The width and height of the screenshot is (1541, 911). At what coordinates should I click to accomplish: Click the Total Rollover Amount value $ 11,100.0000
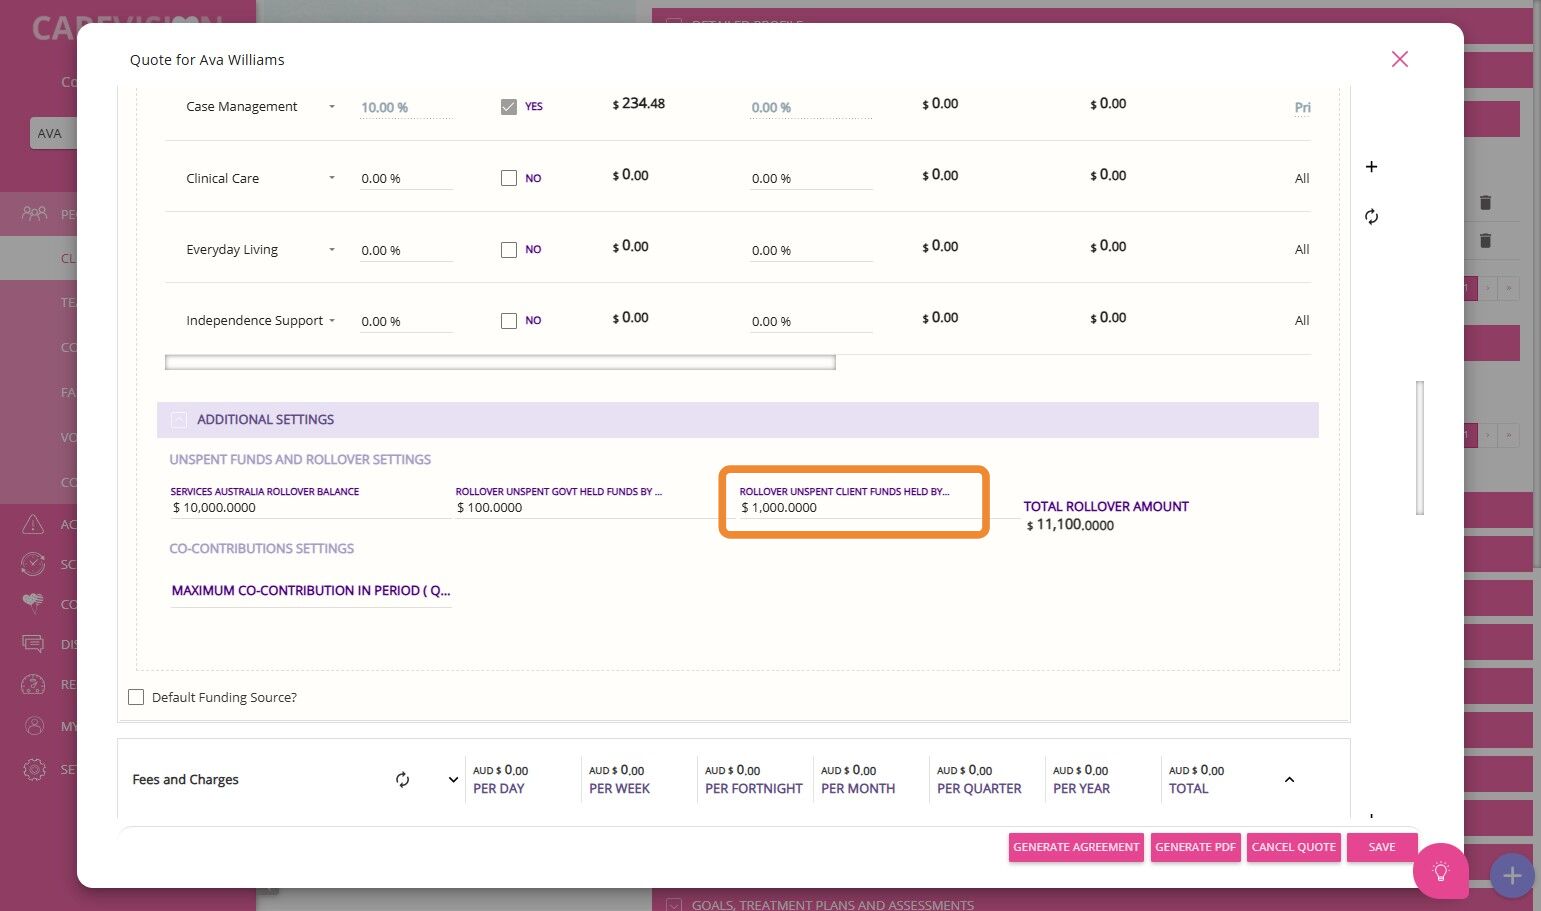(1070, 525)
